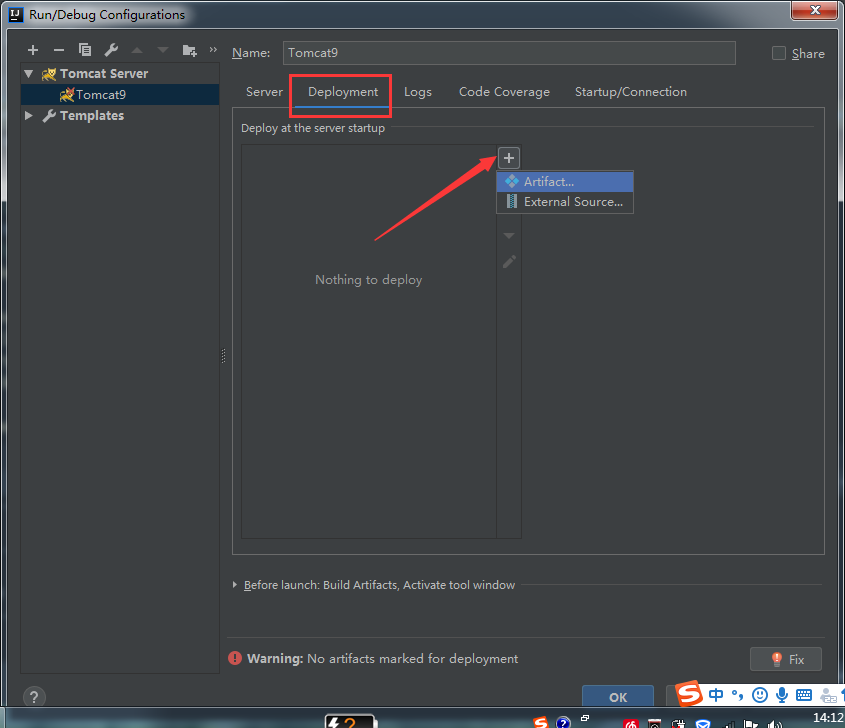Viewport: 845px width, 728px height.
Task: Click the Fix button
Action: point(786,659)
